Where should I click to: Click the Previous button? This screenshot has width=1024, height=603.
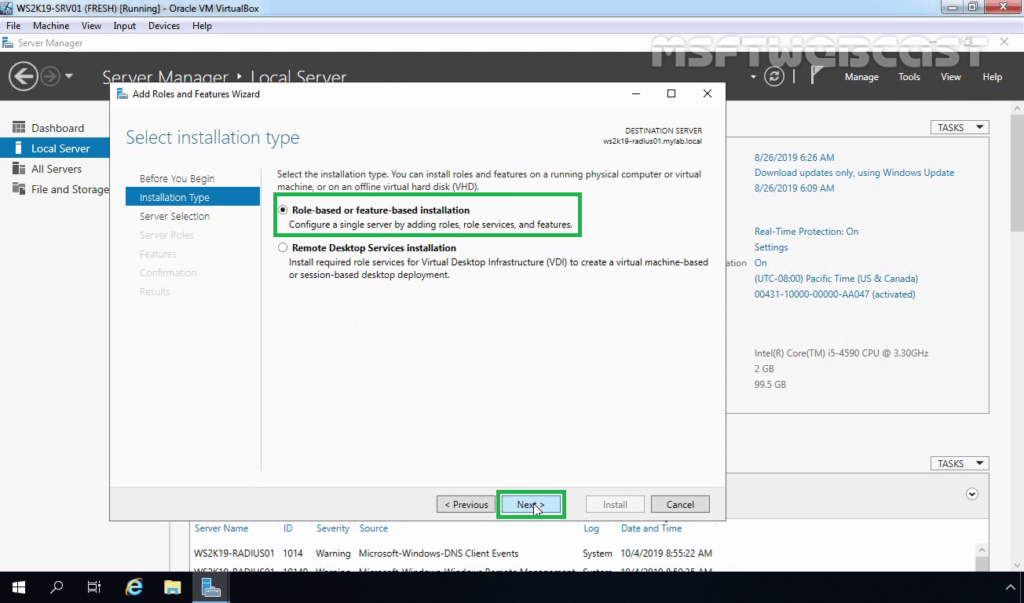pyautogui.click(x=466, y=504)
